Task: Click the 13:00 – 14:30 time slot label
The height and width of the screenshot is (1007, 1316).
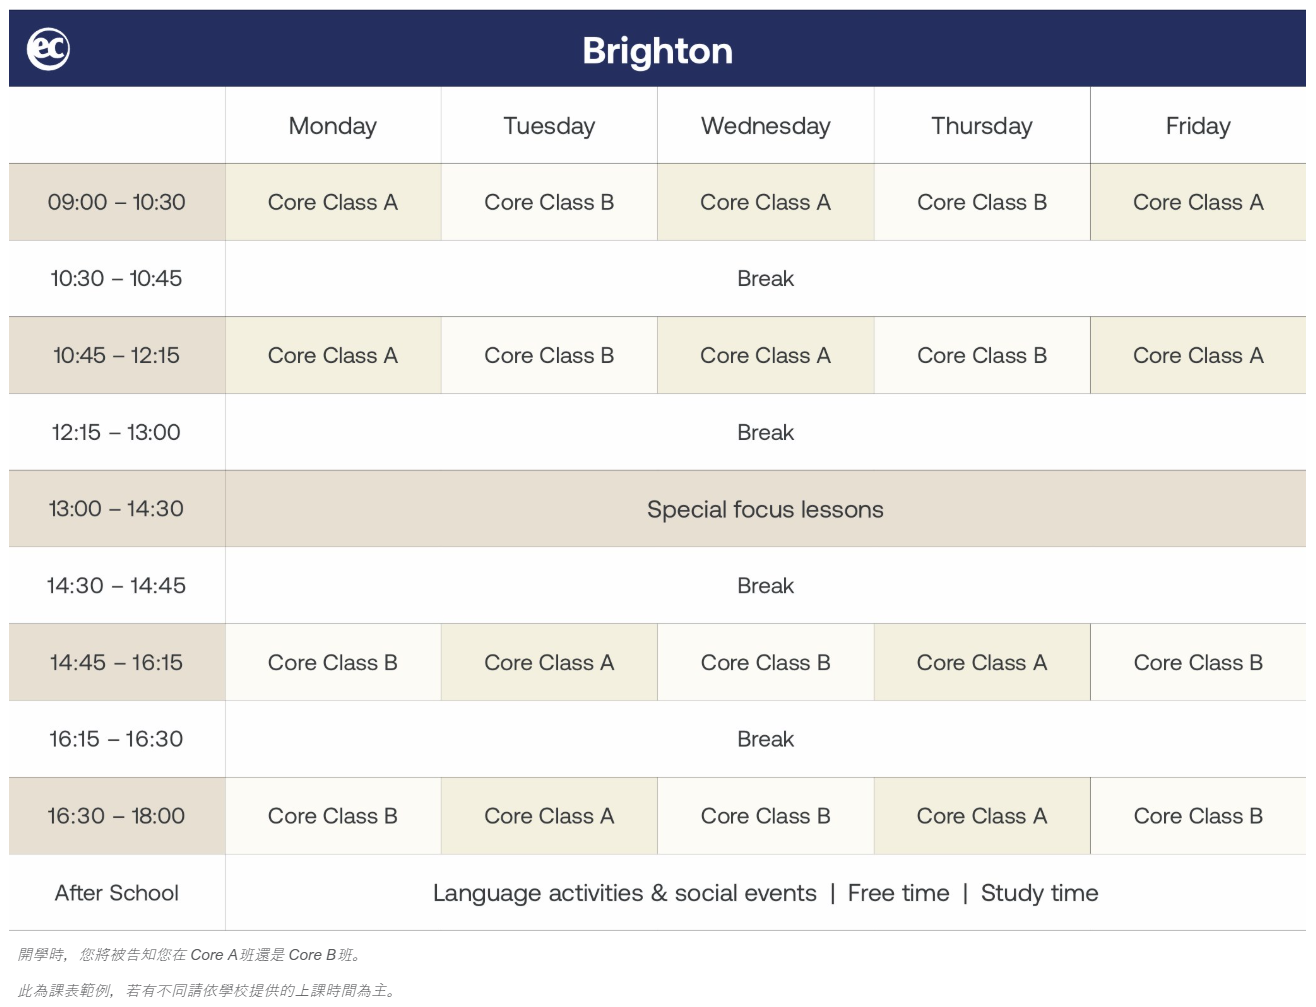Action: pos(116,509)
